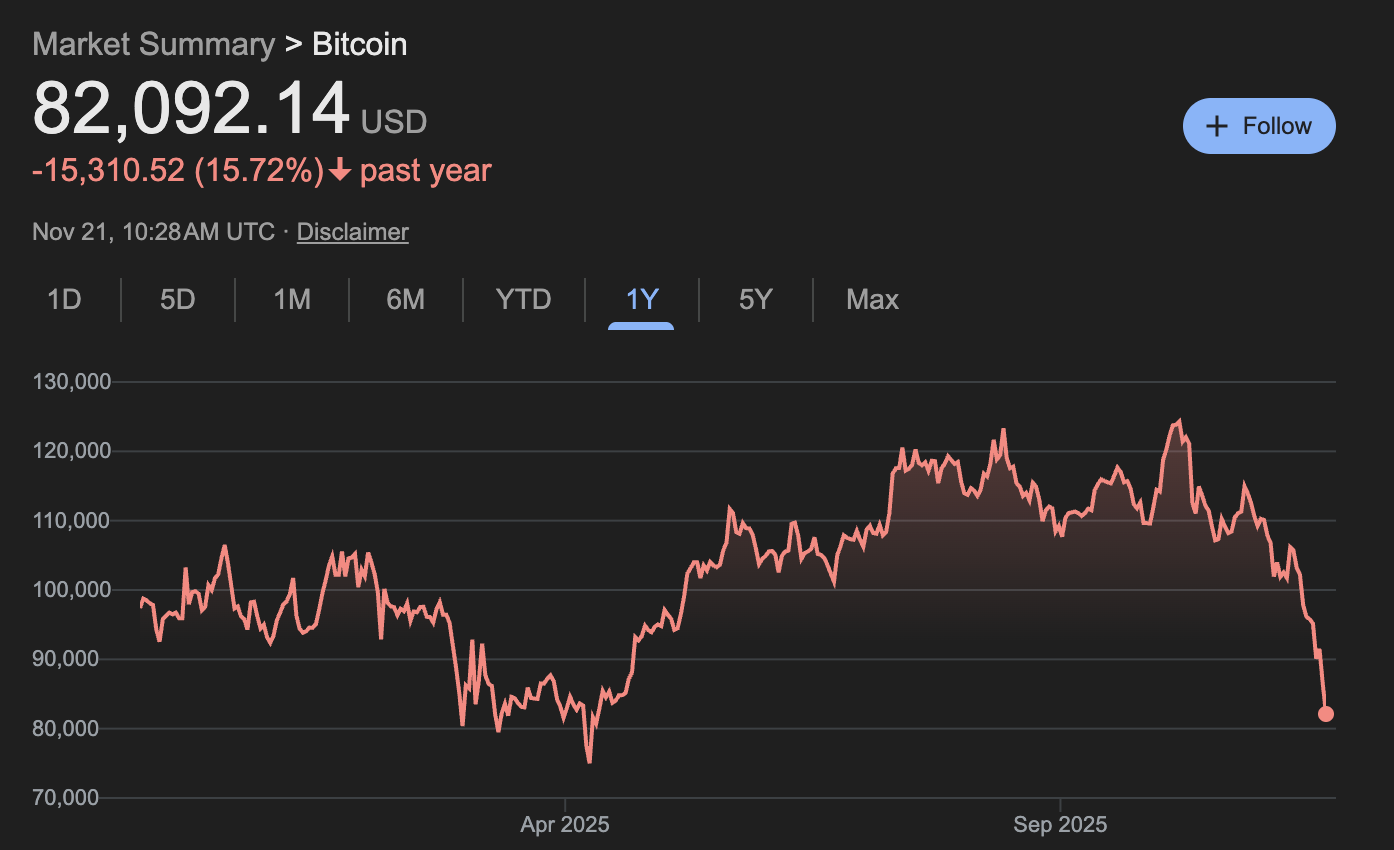Image resolution: width=1394 pixels, height=850 pixels.
Task: Click the Apr 2025 label on the timeline
Action: (565, 824)
